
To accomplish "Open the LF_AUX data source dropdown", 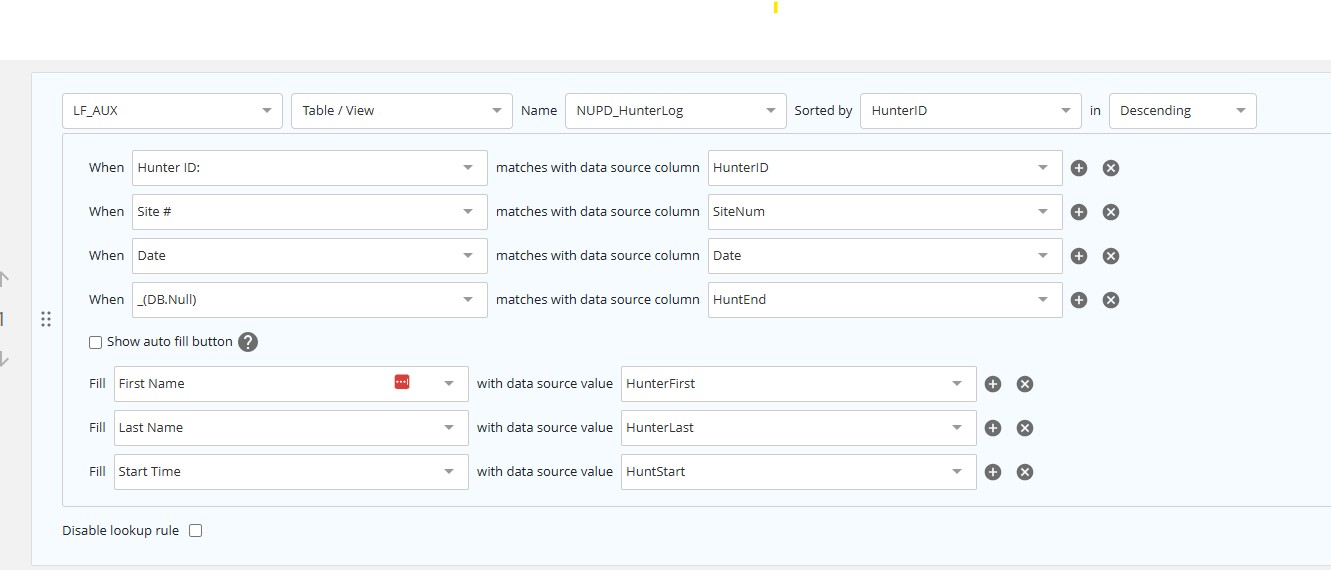I will point(172,111).
